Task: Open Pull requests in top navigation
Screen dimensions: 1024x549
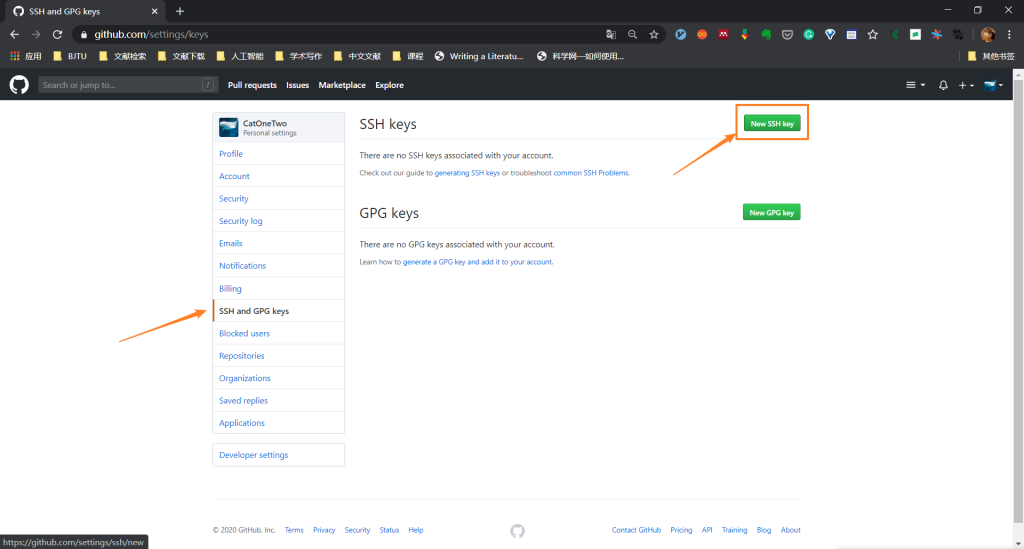Action: (252, 85)
